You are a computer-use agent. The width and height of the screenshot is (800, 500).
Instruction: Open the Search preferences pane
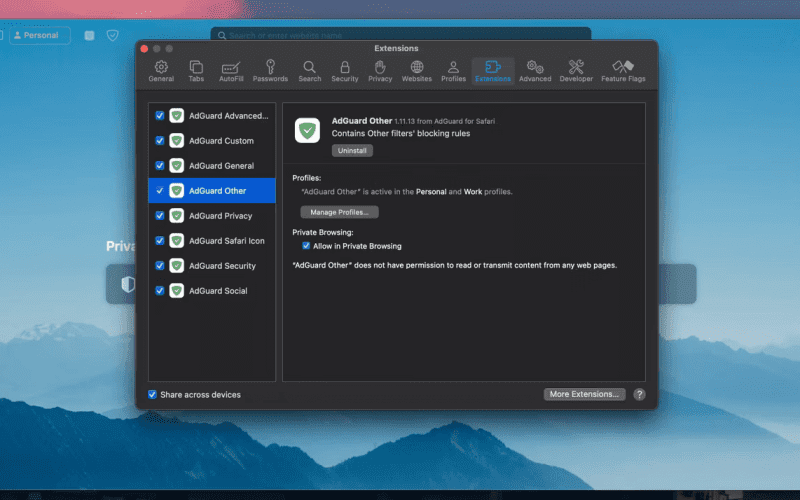click(310, 71)
